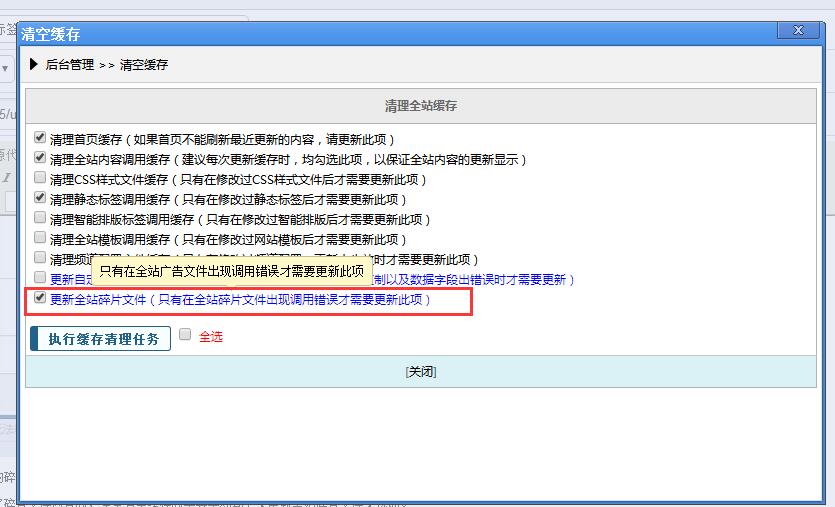The width and height of the screenshot is (835, 507).
Task: Enable the 清理CSS样式文件缓存 checkbox
Action: [40, 178]
